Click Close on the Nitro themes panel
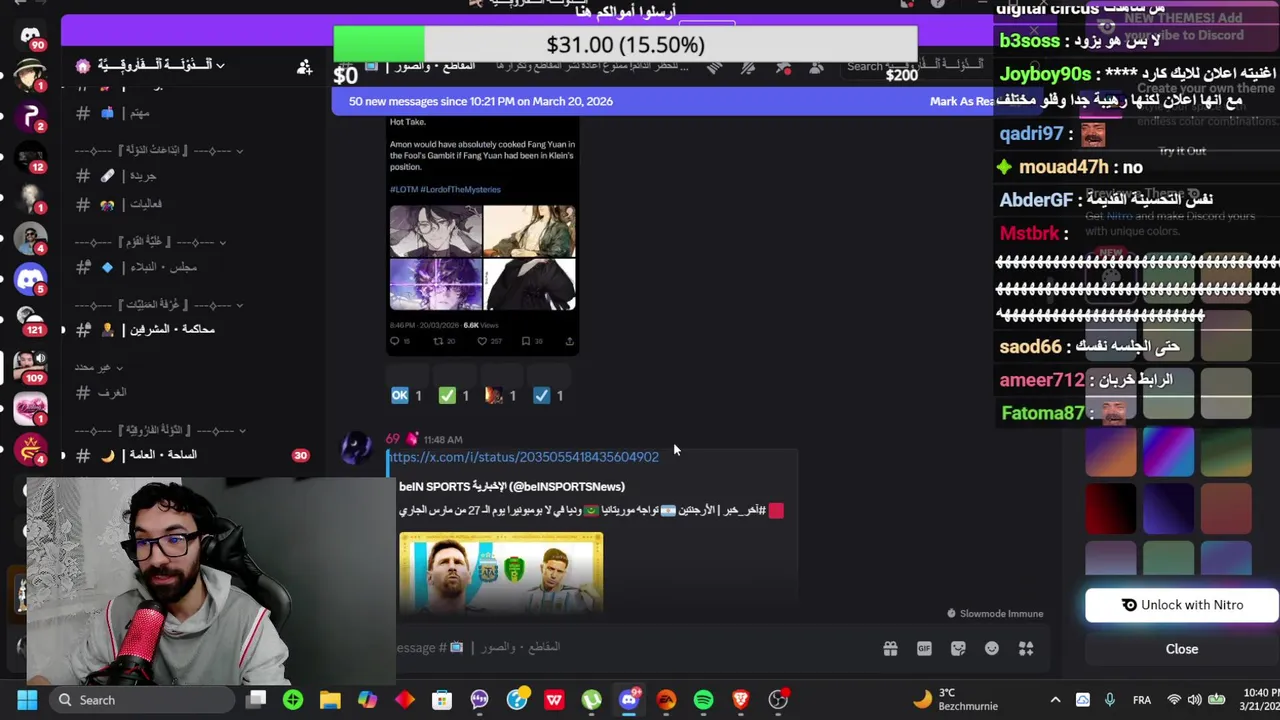The height and width of the screenshot is (720, 1280). click(x=1181, y=649)
